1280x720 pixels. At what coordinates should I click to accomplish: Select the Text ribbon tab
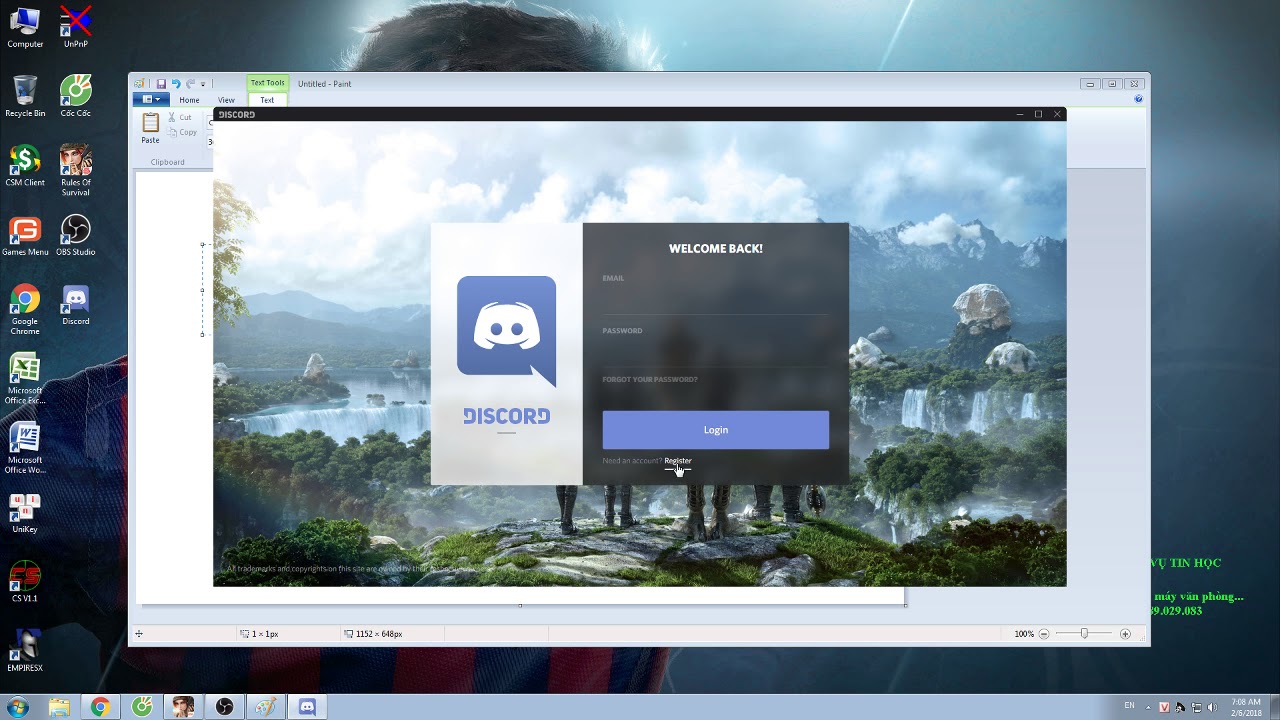[x=267, y=100]
